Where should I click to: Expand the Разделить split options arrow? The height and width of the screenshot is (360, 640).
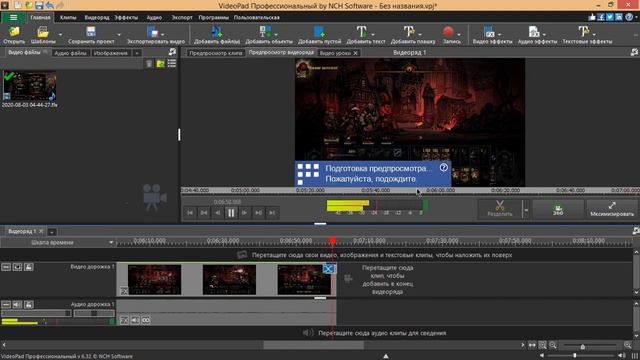pos(526,210)
